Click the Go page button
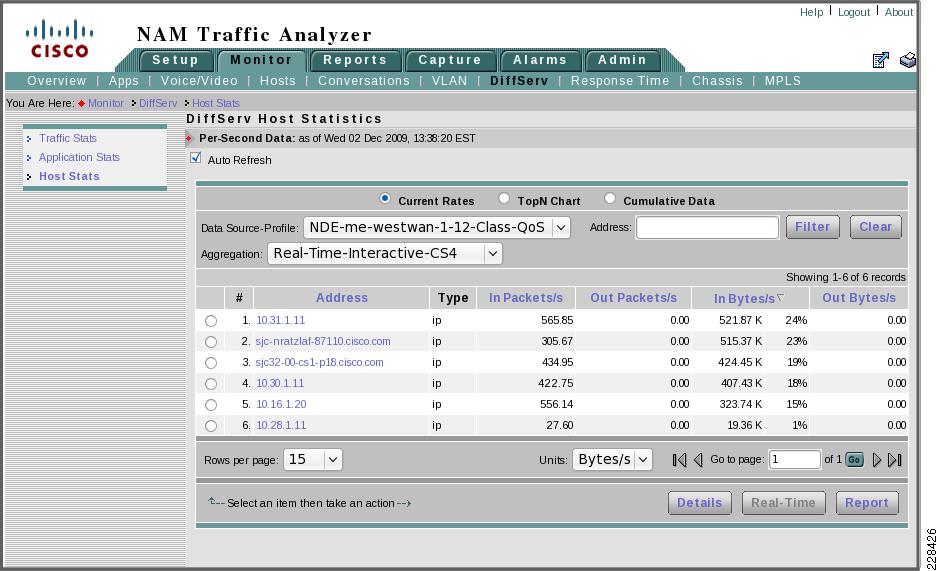This screenshot has width=937, height=571. tap(855, 459)
